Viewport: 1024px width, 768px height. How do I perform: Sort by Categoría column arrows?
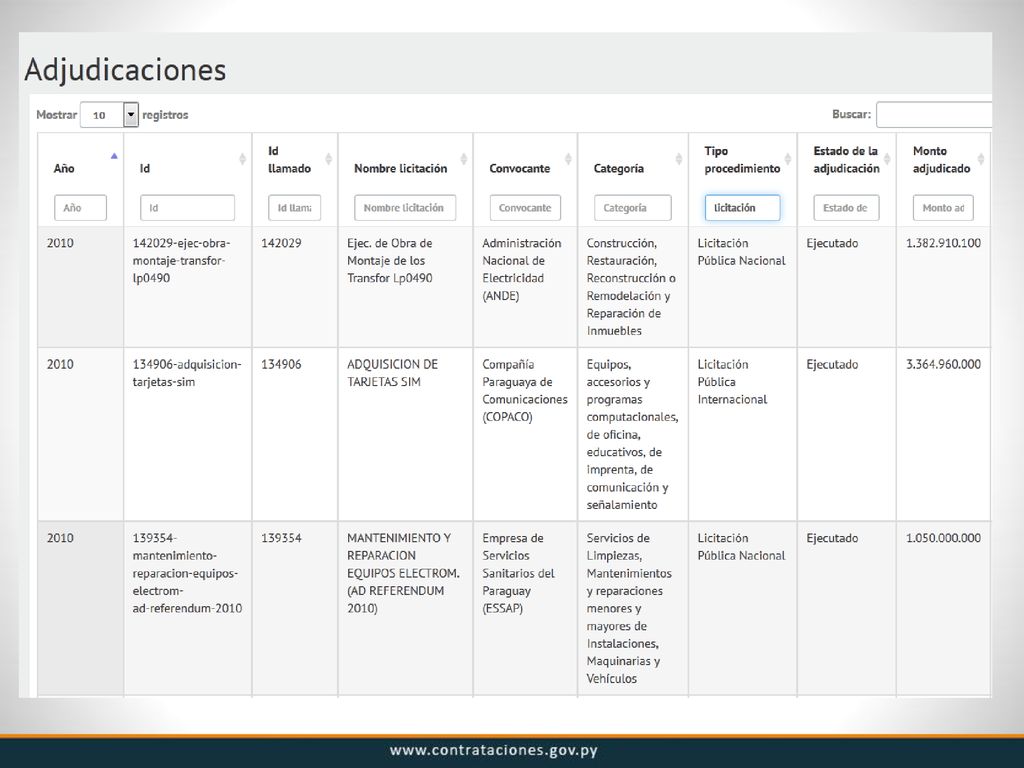pos(679,159)
